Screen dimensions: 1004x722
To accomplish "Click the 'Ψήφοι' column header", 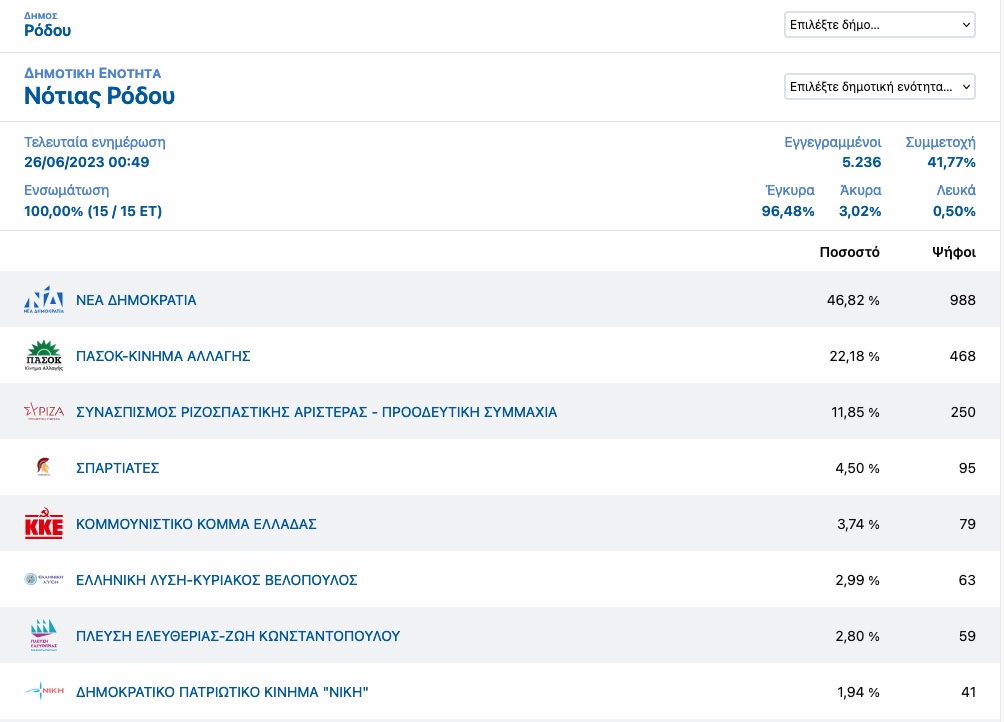I will 954,252.
